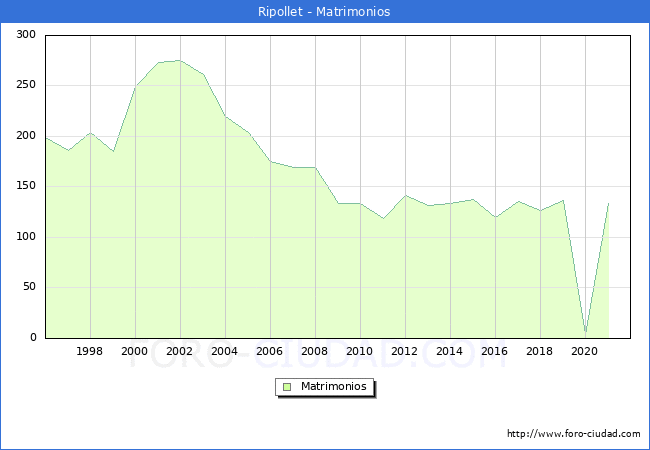Click the y-axis label 100
This screenshot has width=650, height=450.
[26, 237]
